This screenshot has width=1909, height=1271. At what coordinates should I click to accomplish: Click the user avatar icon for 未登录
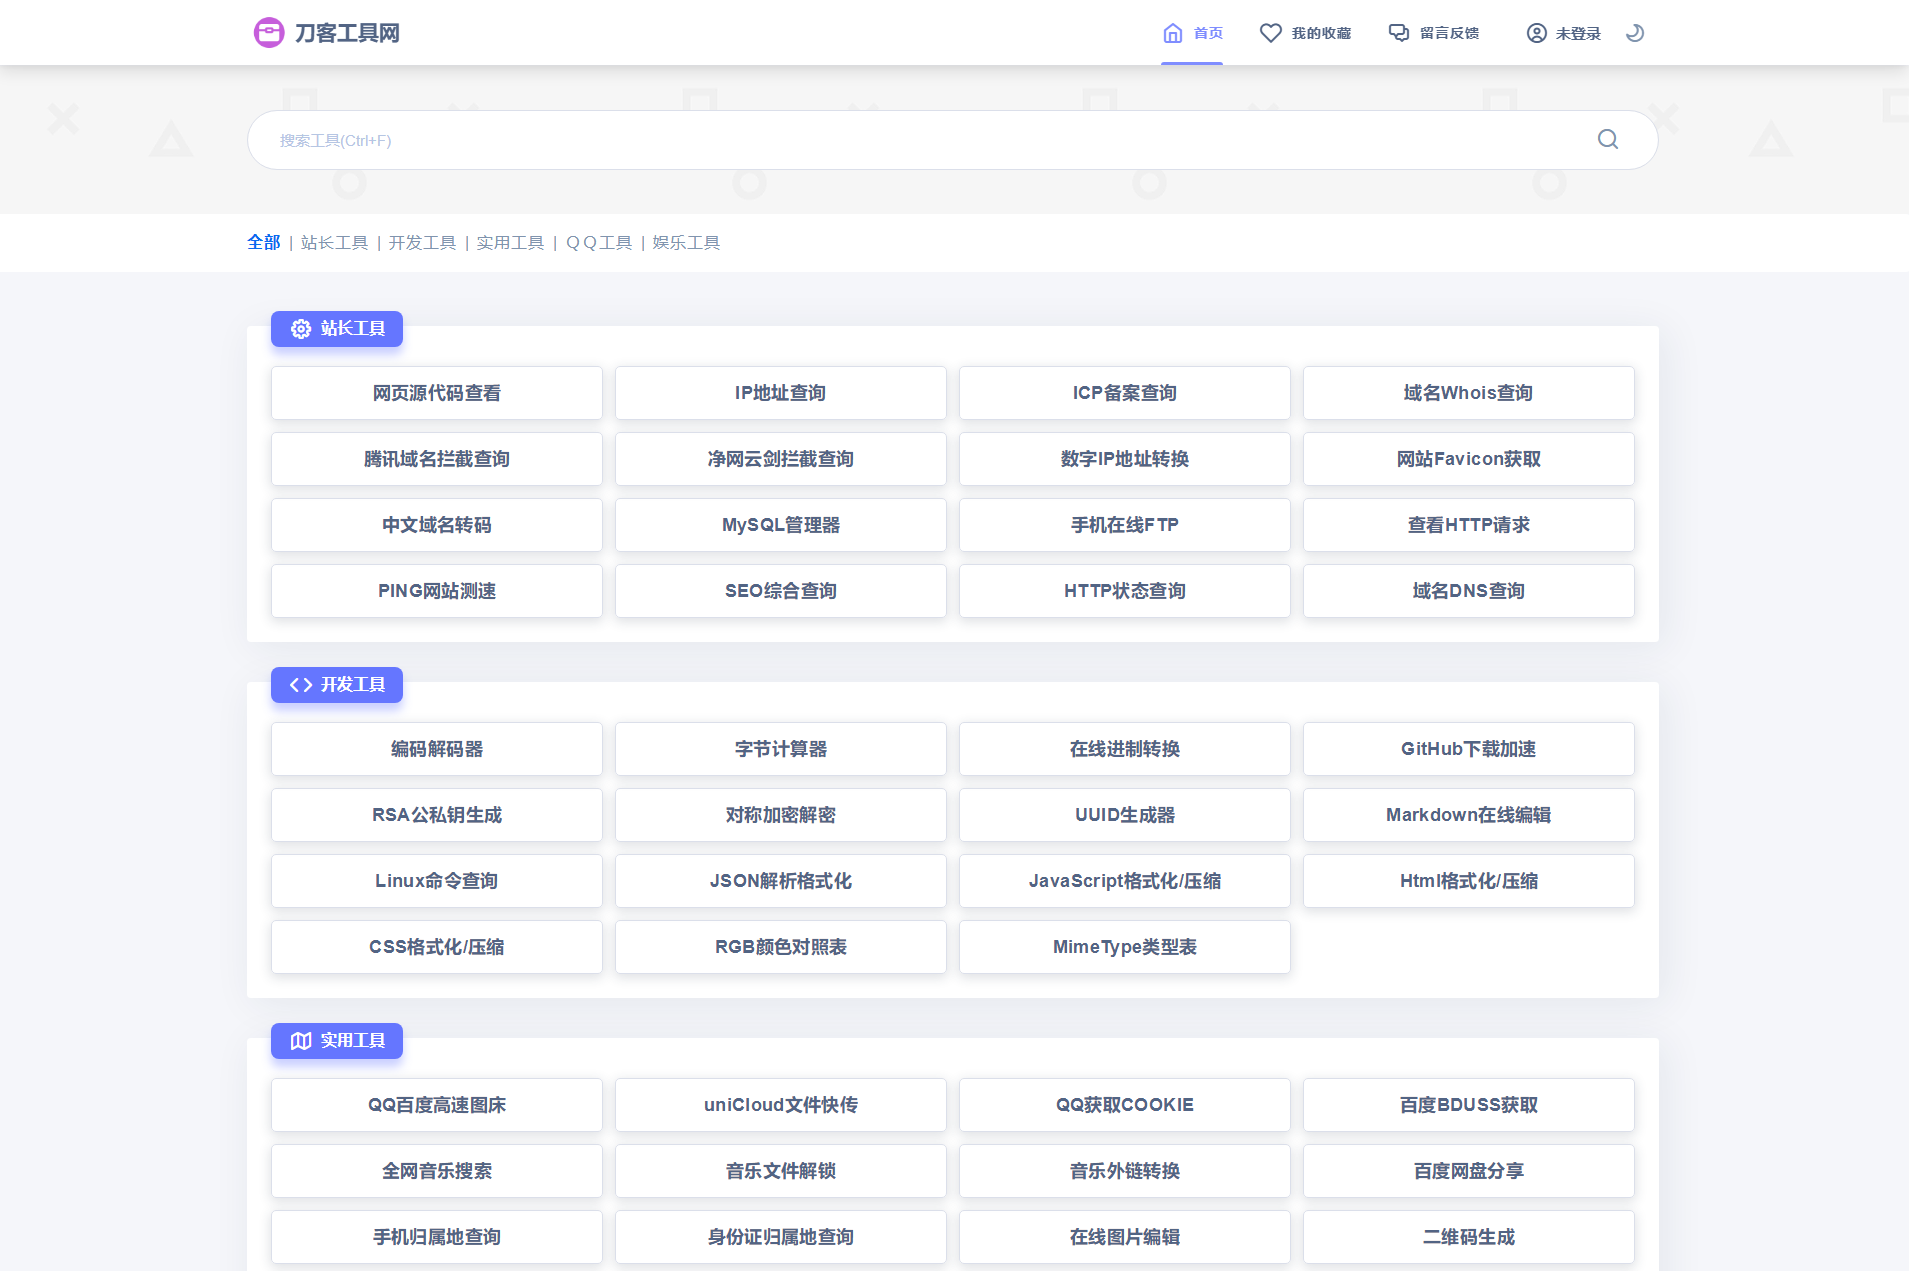pos(1537,33)
